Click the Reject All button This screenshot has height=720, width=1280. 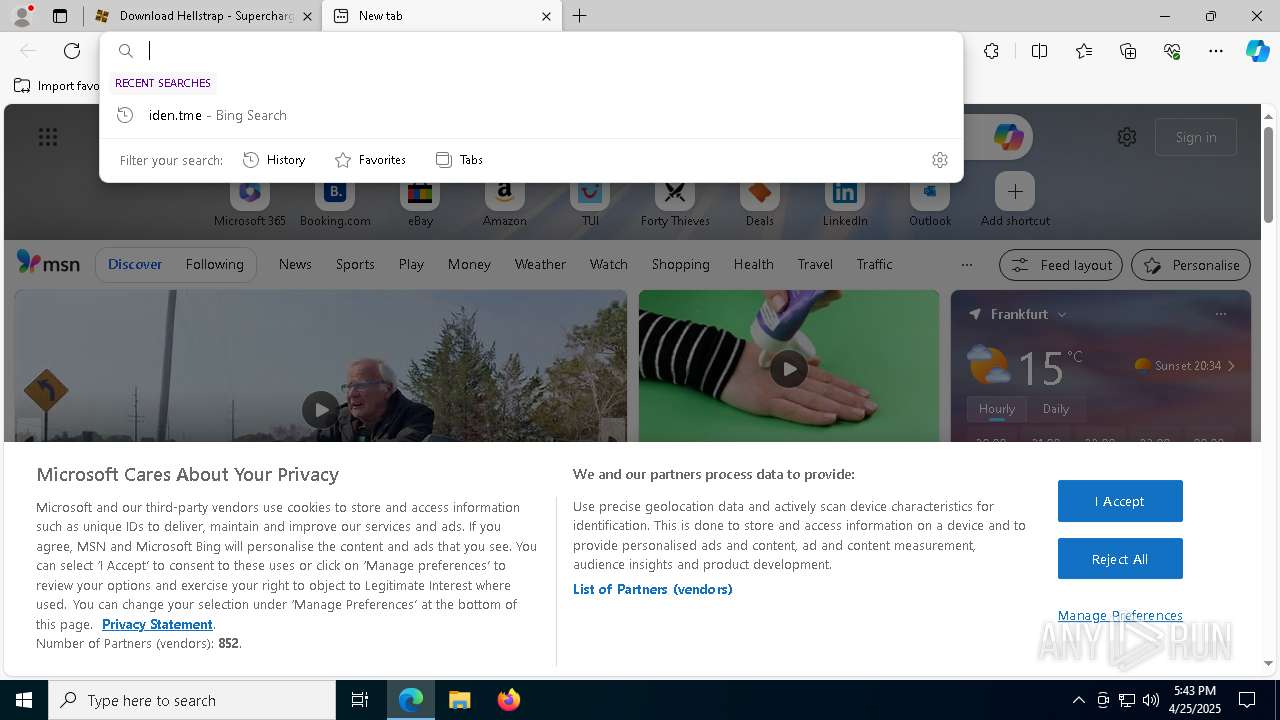coord(1120,559)
